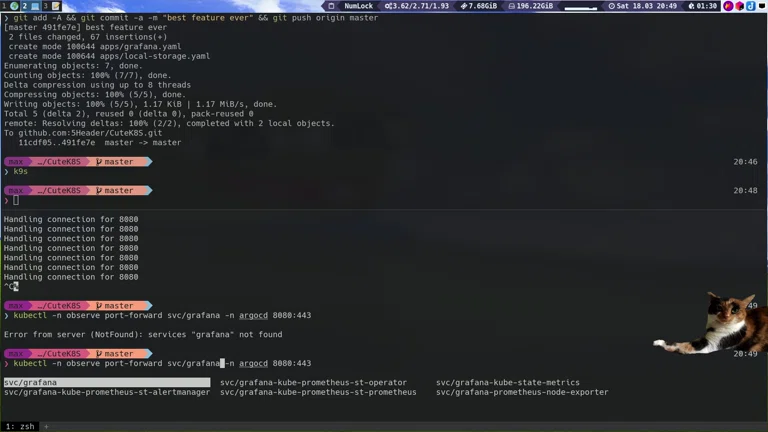Click 'Counting objects: 100% (7/7), done.' line
768x432 pixels.
pos(88,75)
